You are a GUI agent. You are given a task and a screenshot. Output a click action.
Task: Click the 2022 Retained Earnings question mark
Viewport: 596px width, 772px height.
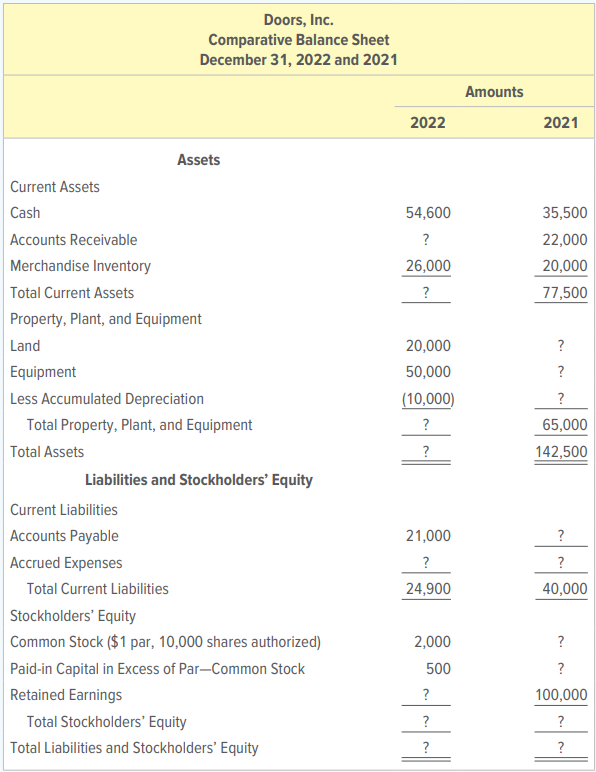click(x=426, y=695)
